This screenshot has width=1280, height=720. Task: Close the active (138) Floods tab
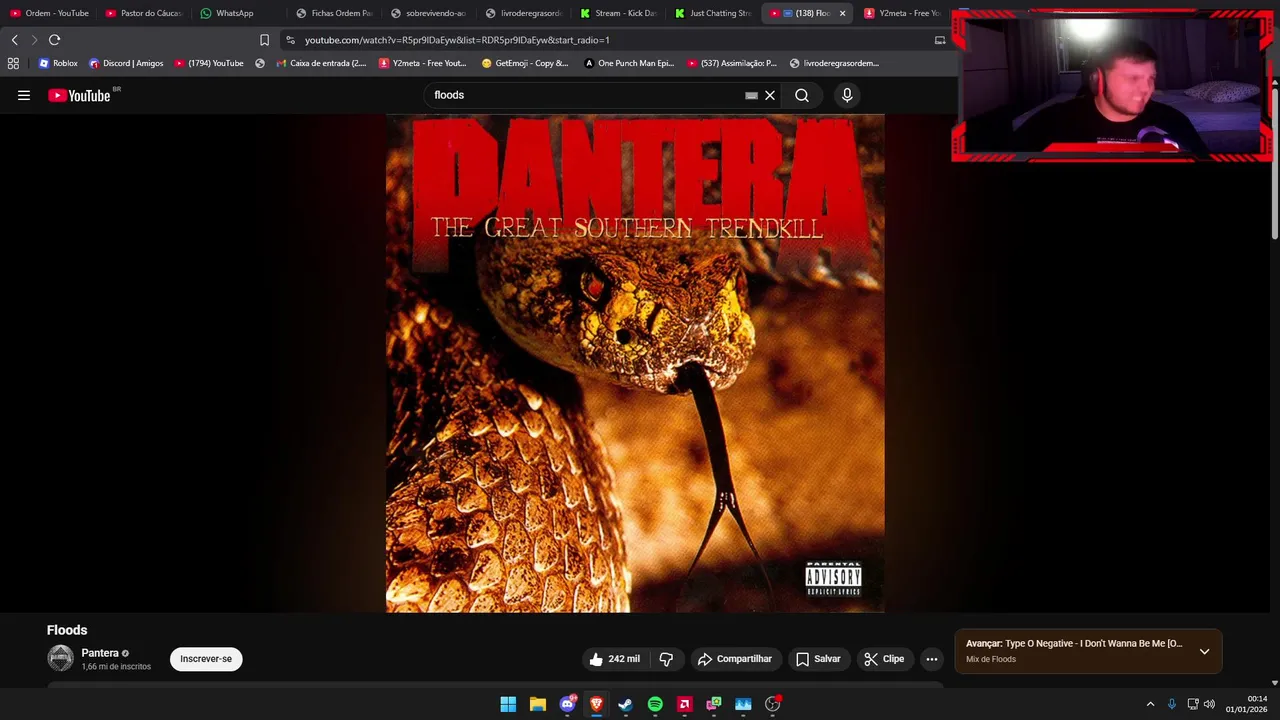[842, 13]
